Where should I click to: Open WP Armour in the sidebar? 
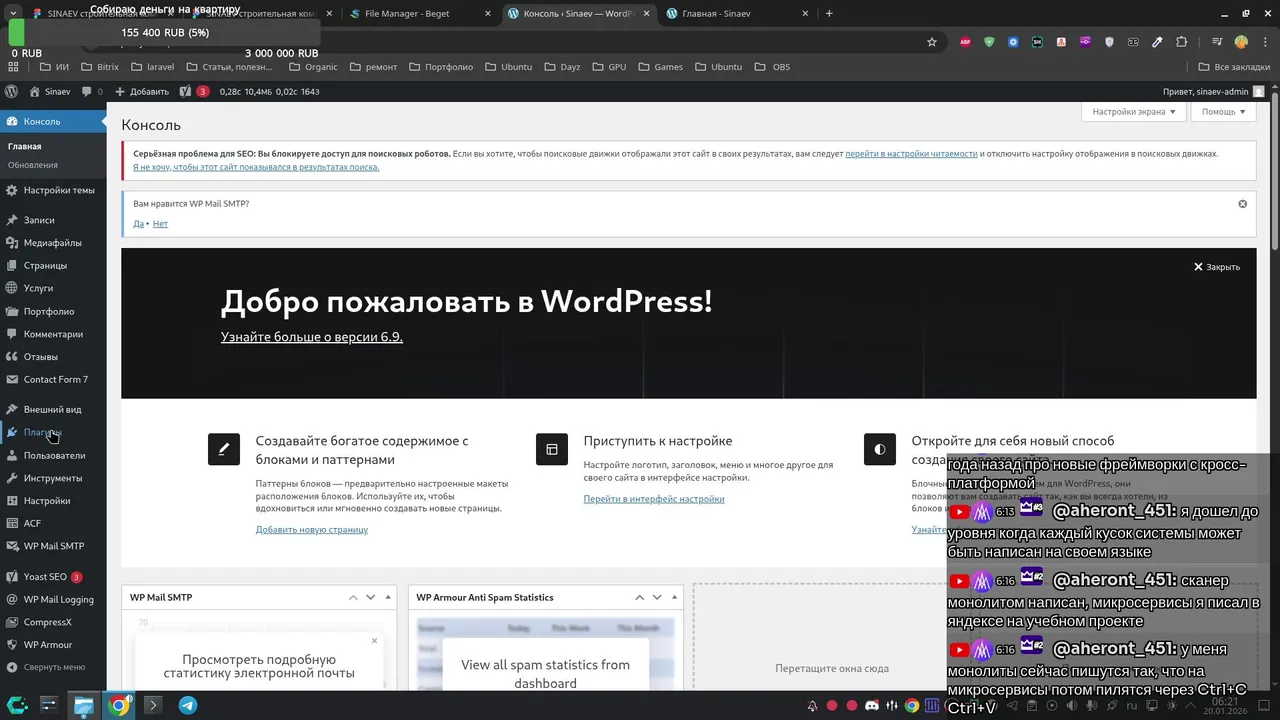tap(53, 645)
